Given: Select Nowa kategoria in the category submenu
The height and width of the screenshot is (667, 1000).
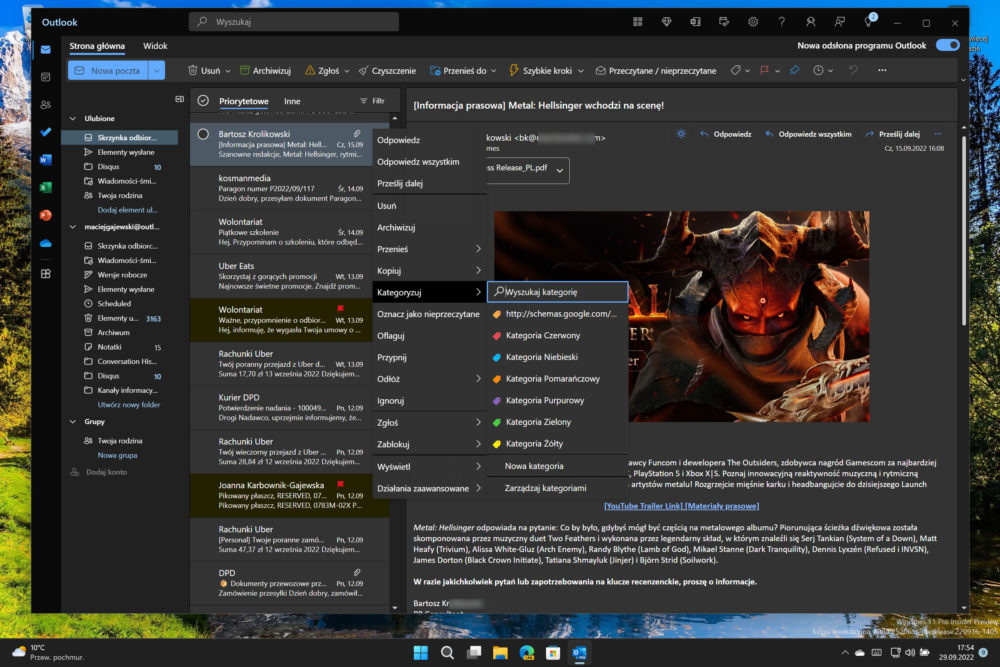Looking at the screenshot, I should [558, 466].
